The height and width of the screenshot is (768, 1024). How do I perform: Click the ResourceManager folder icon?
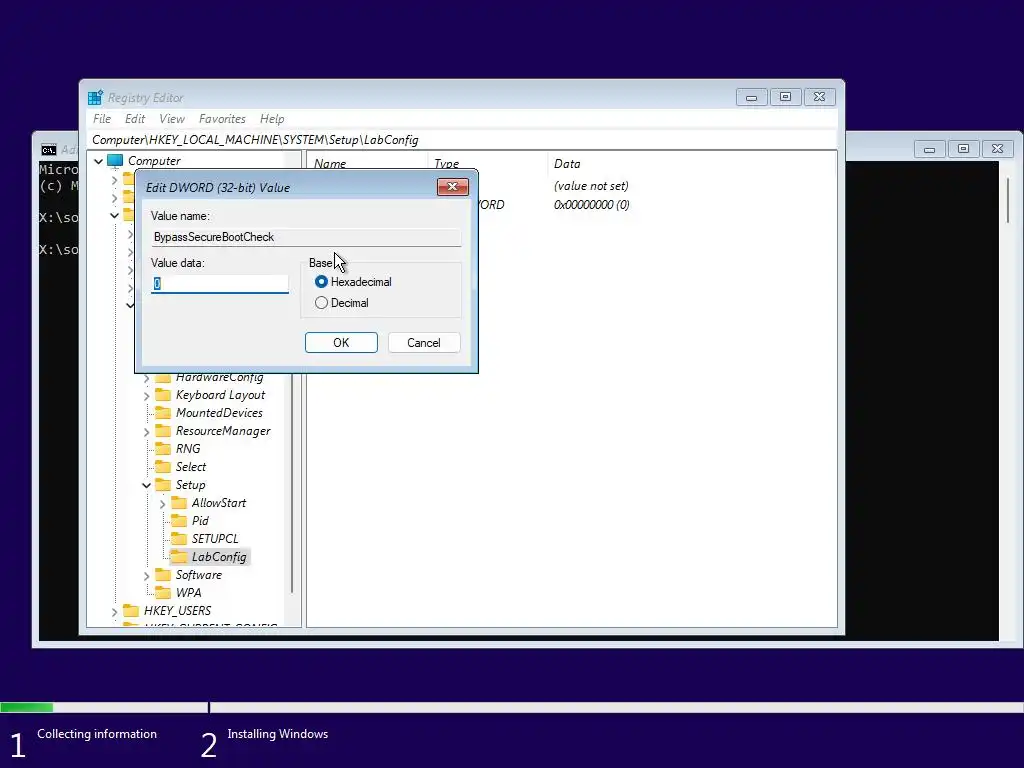point(163,431)
